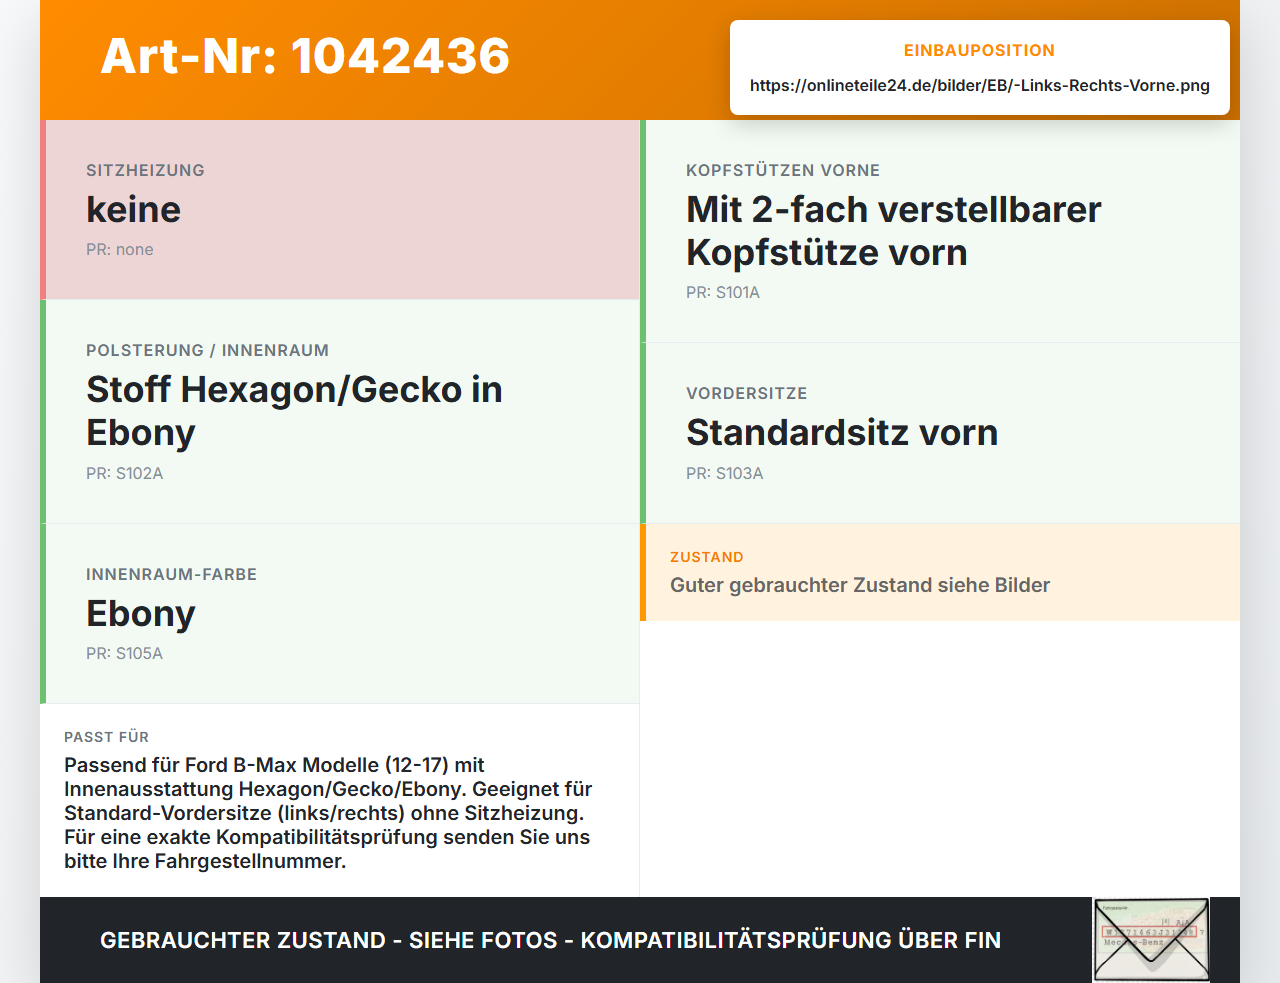This screenshot has height=983, width=1280.
Task: Select the 'Ebony' interior color value
Action: 141,613
